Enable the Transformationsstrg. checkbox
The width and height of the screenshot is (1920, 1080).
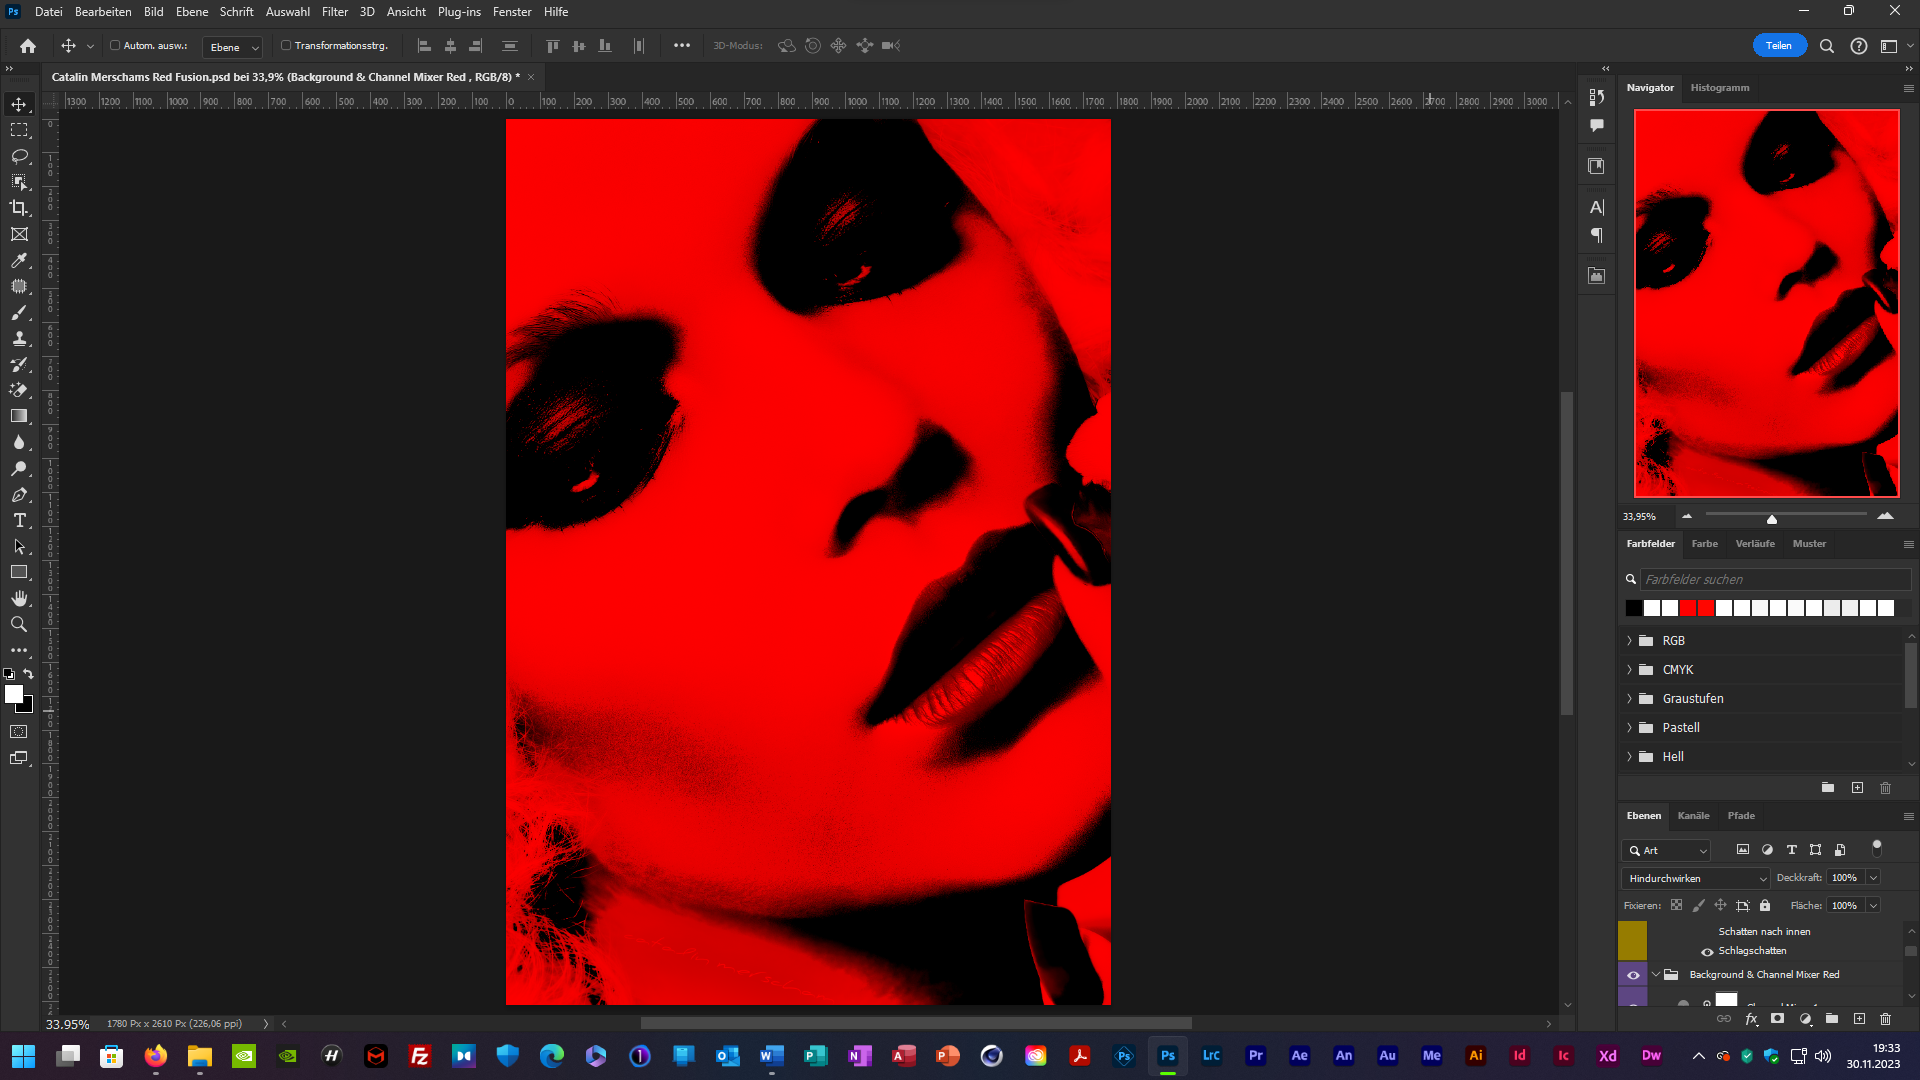(x=286, y=45)
